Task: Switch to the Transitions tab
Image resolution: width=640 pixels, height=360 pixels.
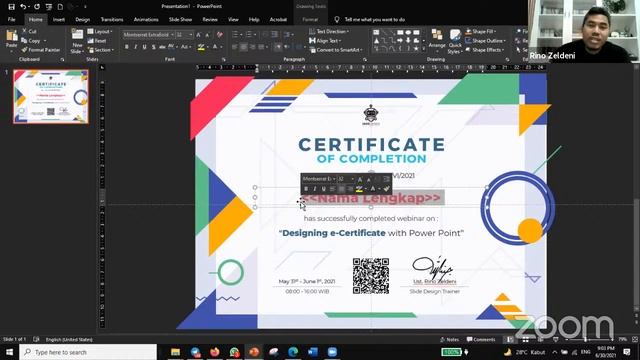Action: pyautogui.click(x=111, y=19)
